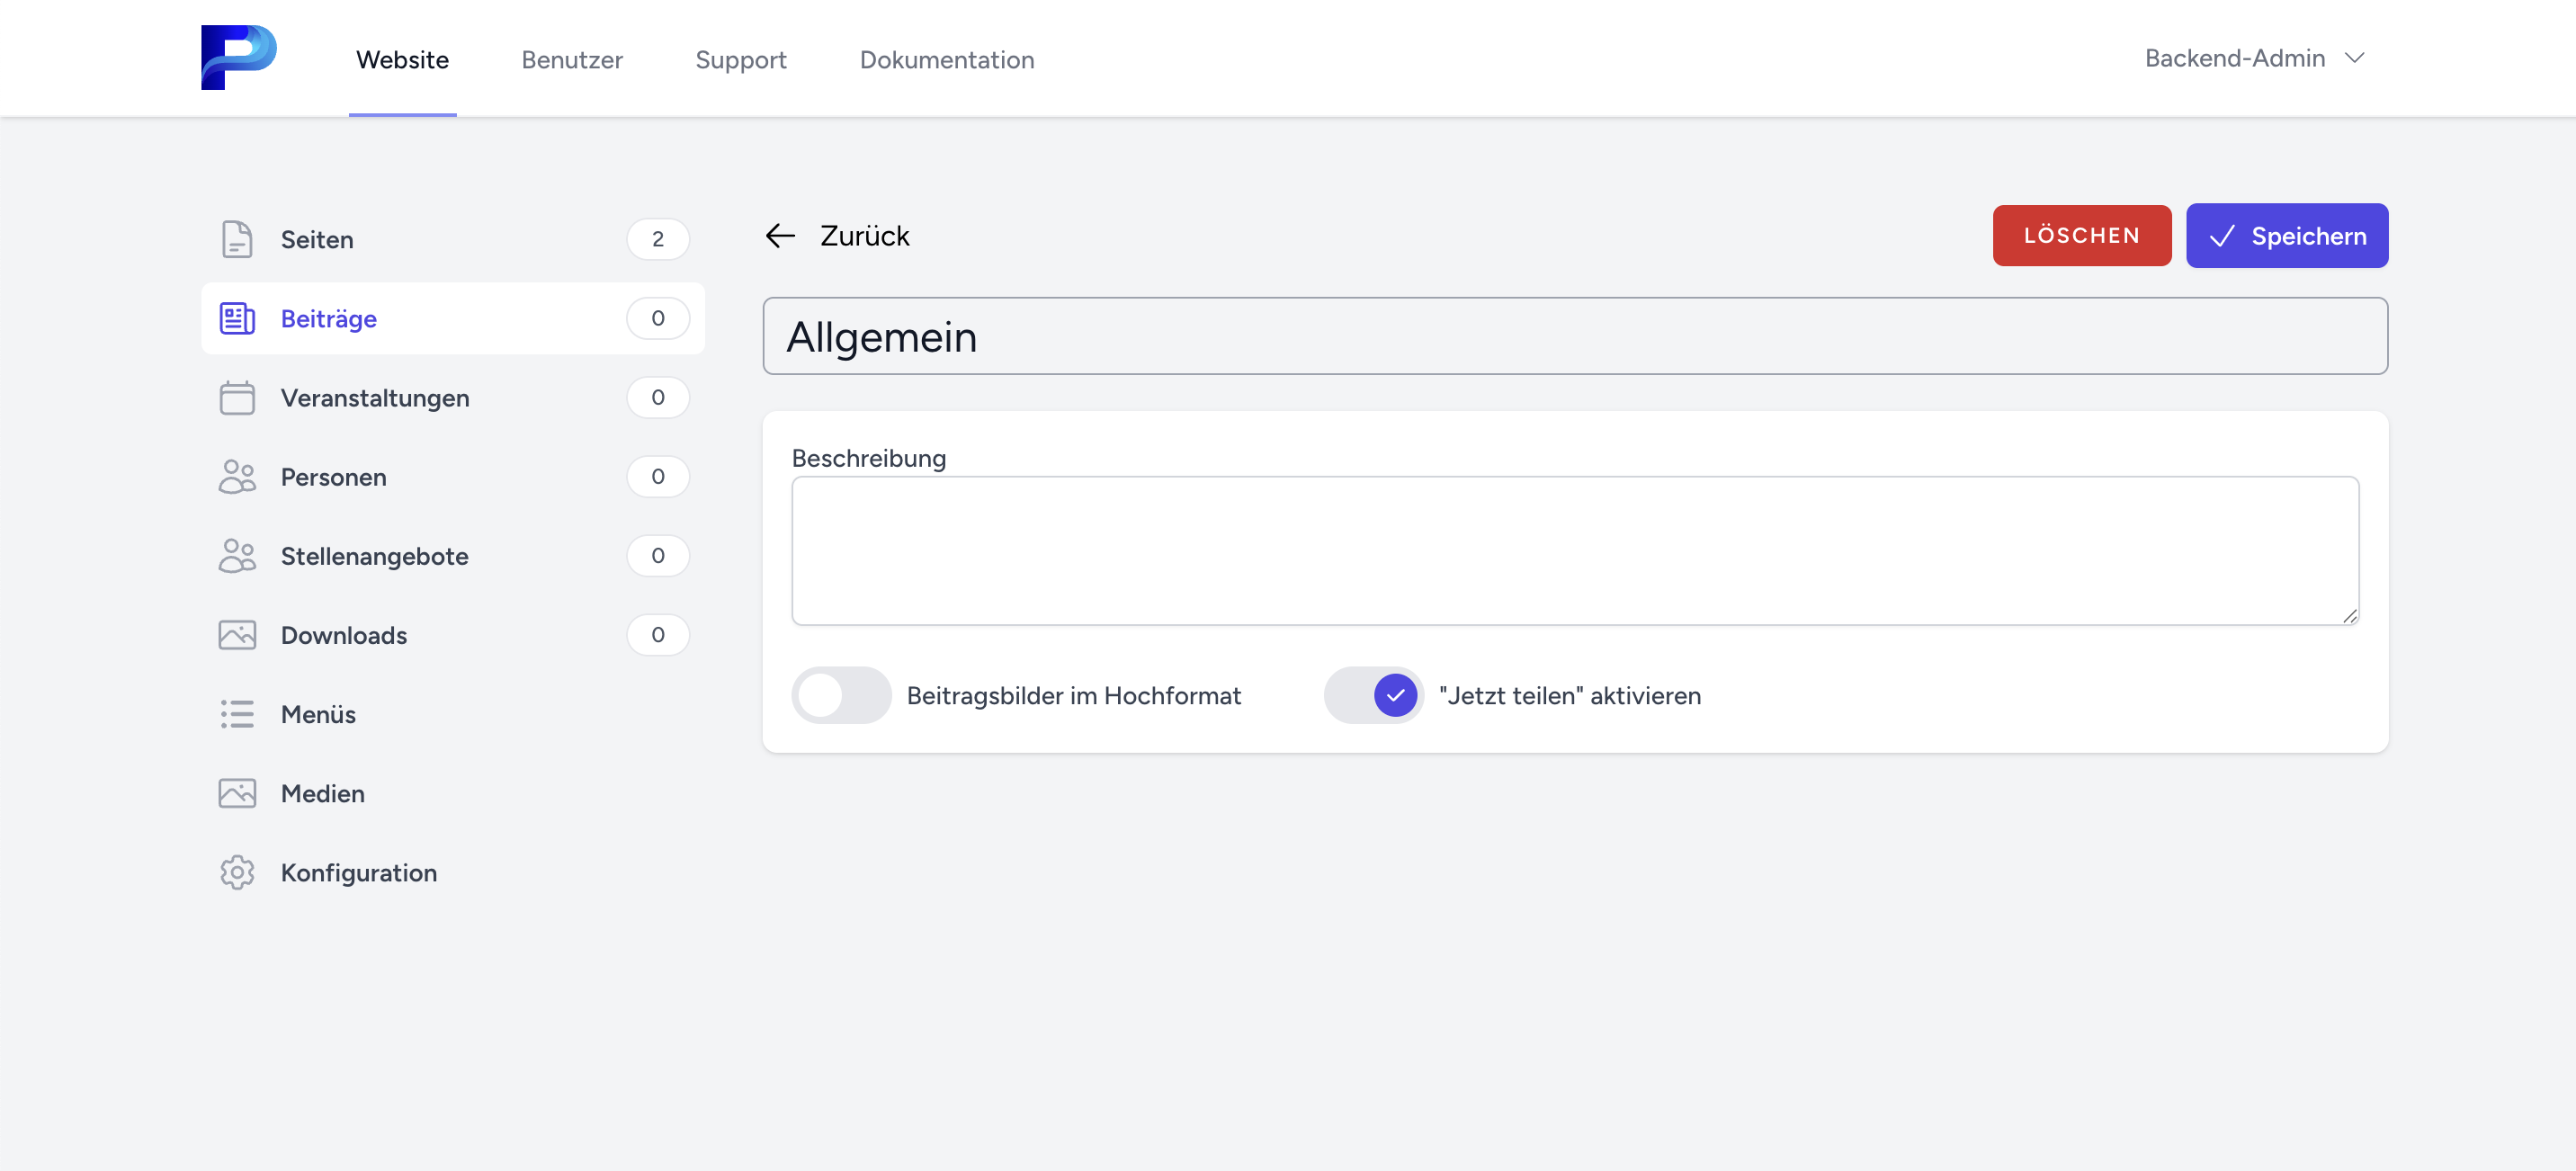Click the Menüs list icon
The image size is (2576, 1171).
click(x=237, y=714)
